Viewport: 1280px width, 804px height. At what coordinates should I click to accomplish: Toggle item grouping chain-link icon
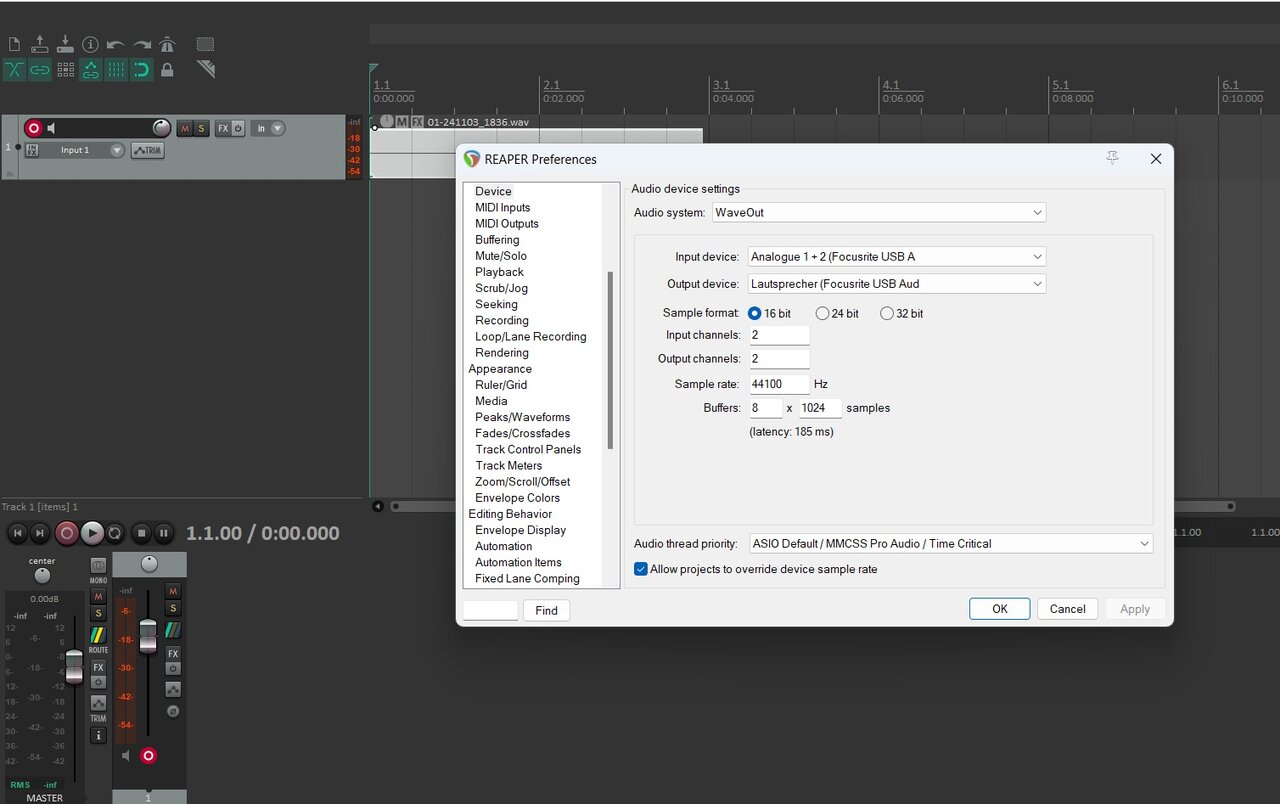click(40, 70)
